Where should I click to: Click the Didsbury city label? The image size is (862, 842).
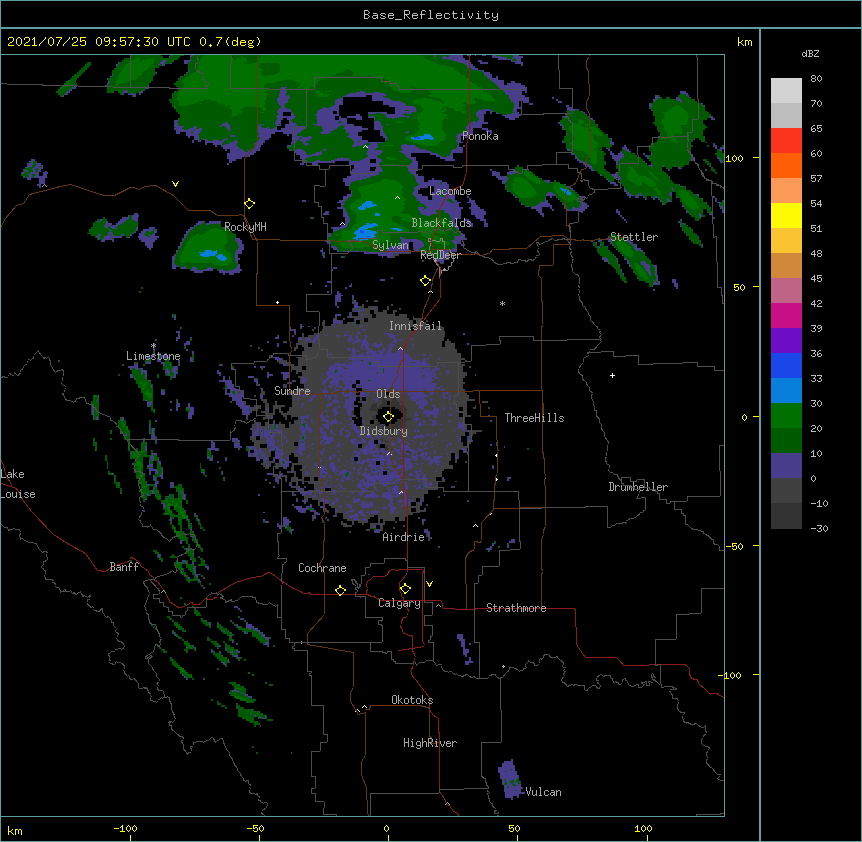(383, 431)
